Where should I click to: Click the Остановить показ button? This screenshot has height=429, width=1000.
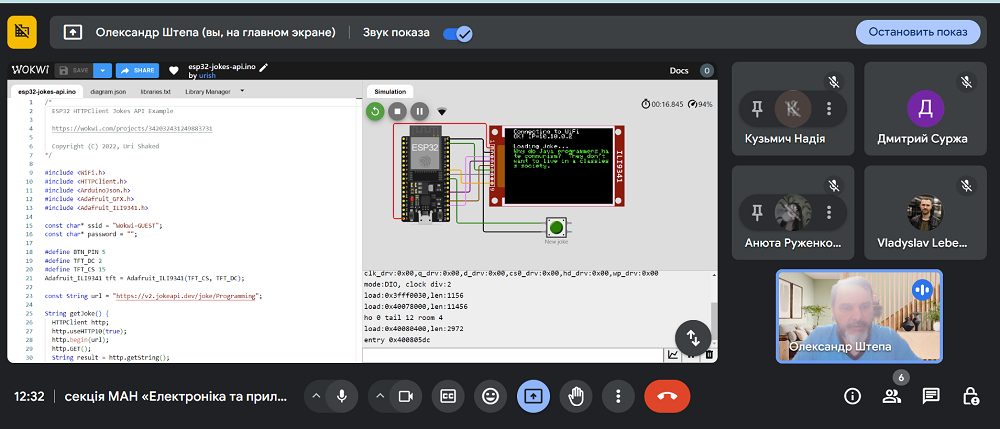pos(918,32)
